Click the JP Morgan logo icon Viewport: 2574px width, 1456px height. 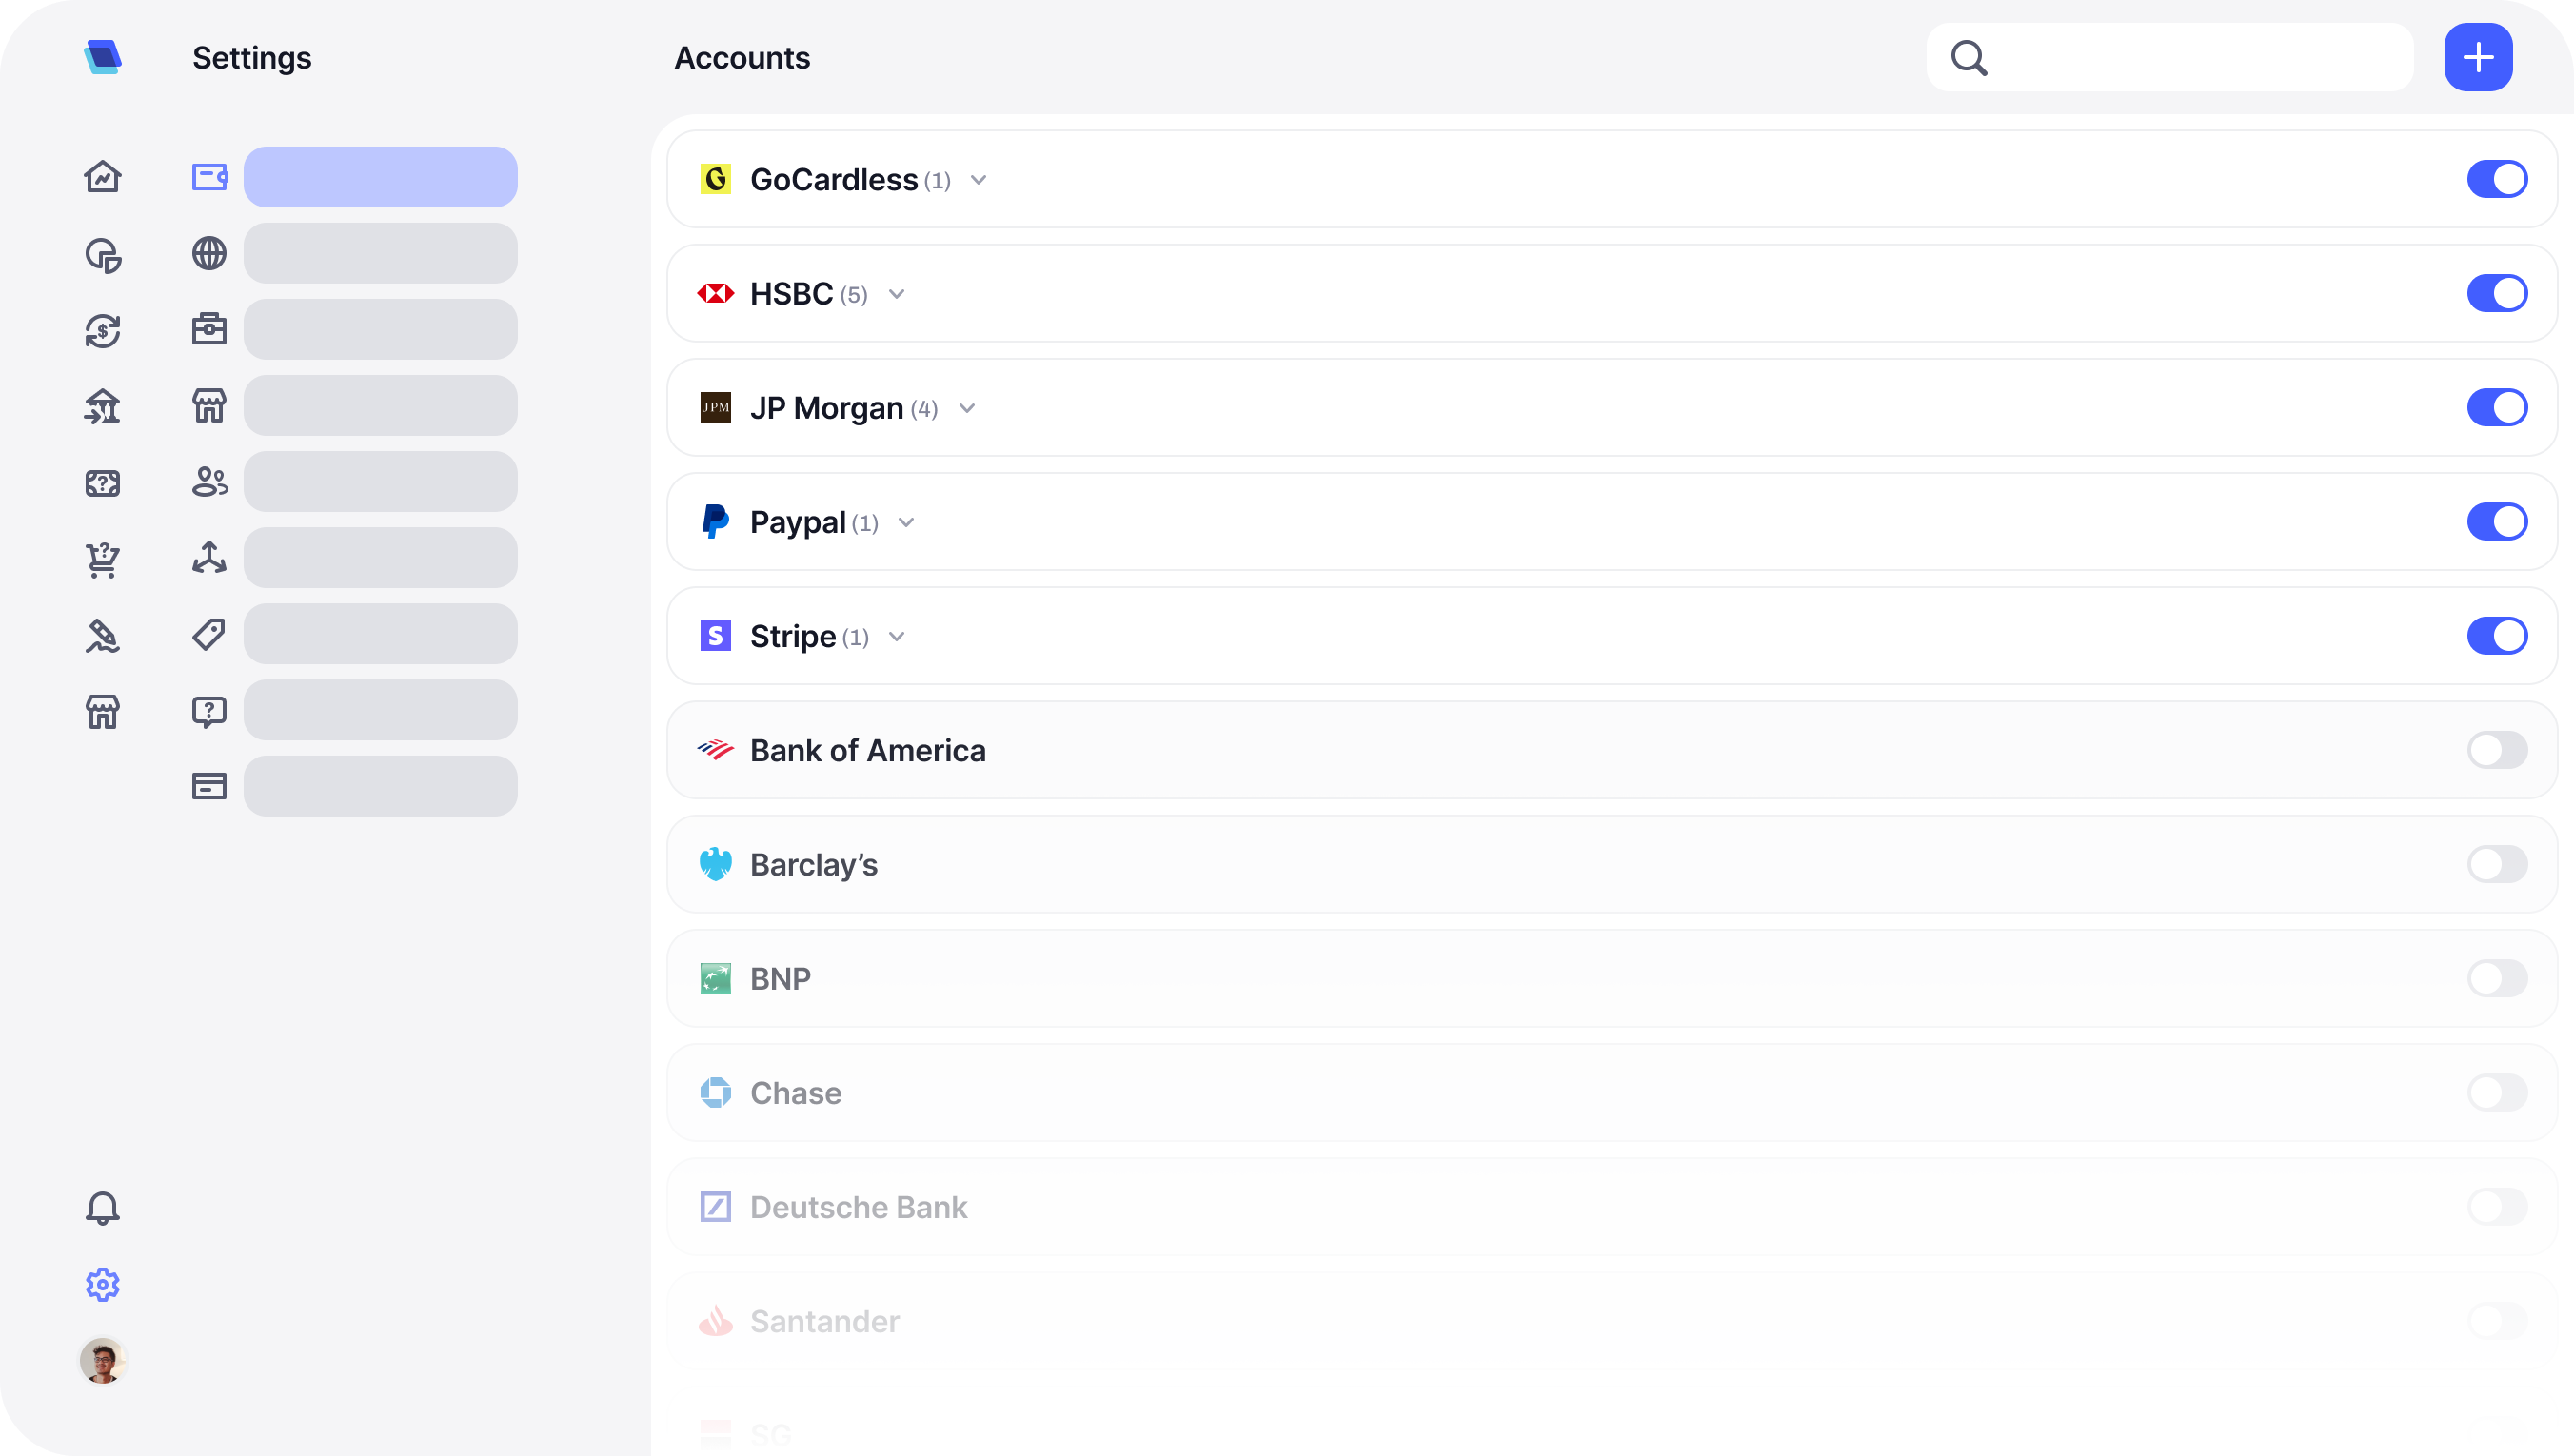pos(716,407)
